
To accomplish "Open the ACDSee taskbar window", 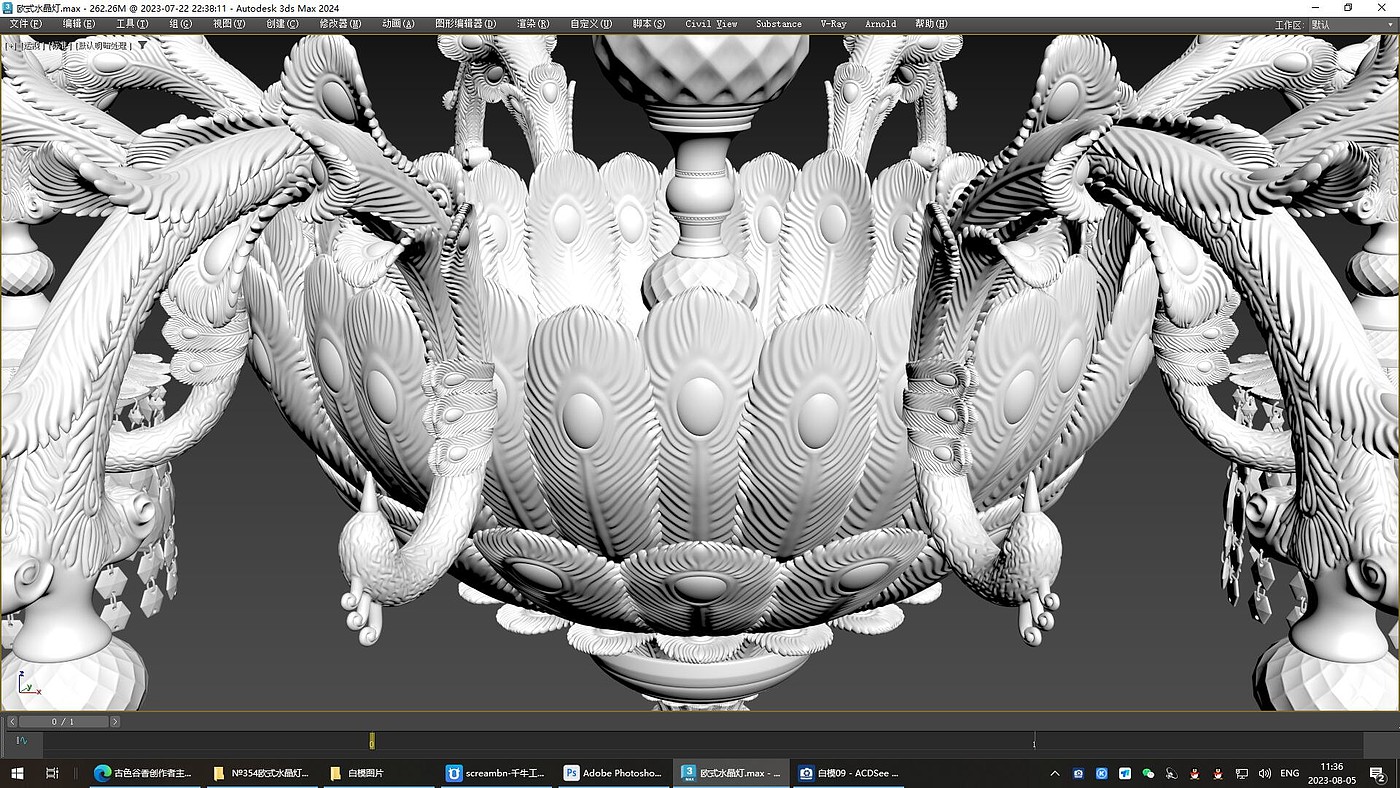I will point(848,773).
